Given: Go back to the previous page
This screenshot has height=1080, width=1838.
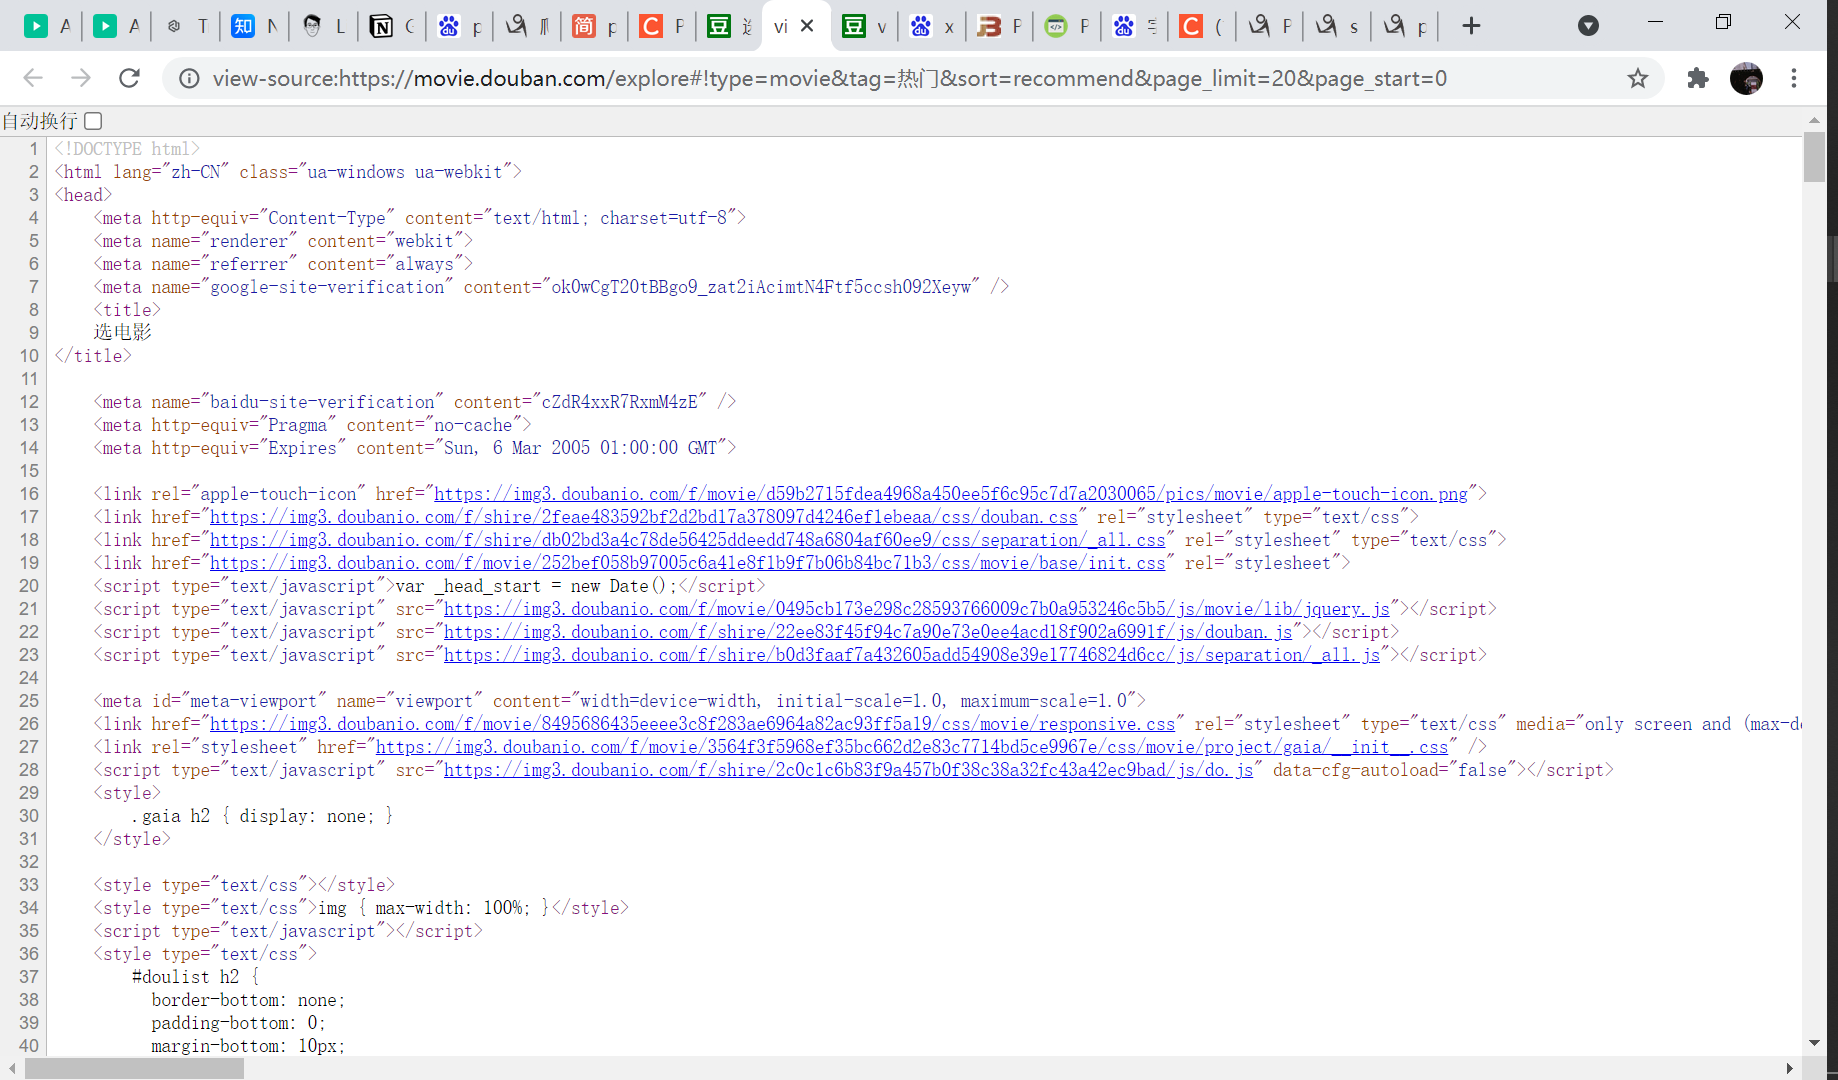Looking at the screenshot, I should pos(33,78).
